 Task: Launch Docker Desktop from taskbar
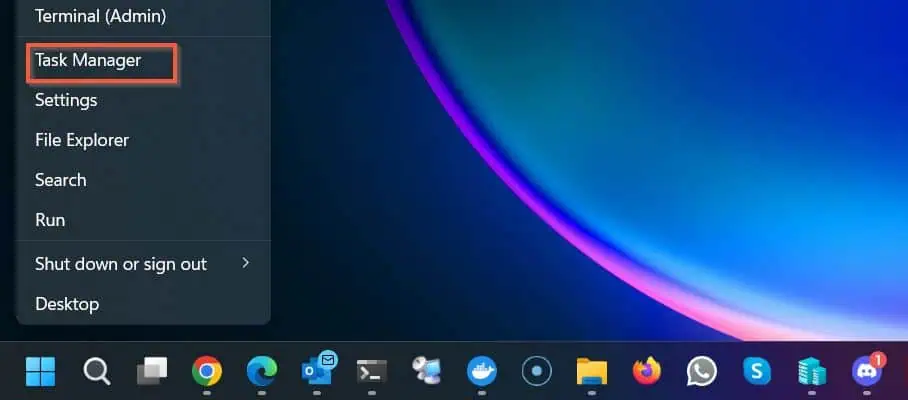482,371
